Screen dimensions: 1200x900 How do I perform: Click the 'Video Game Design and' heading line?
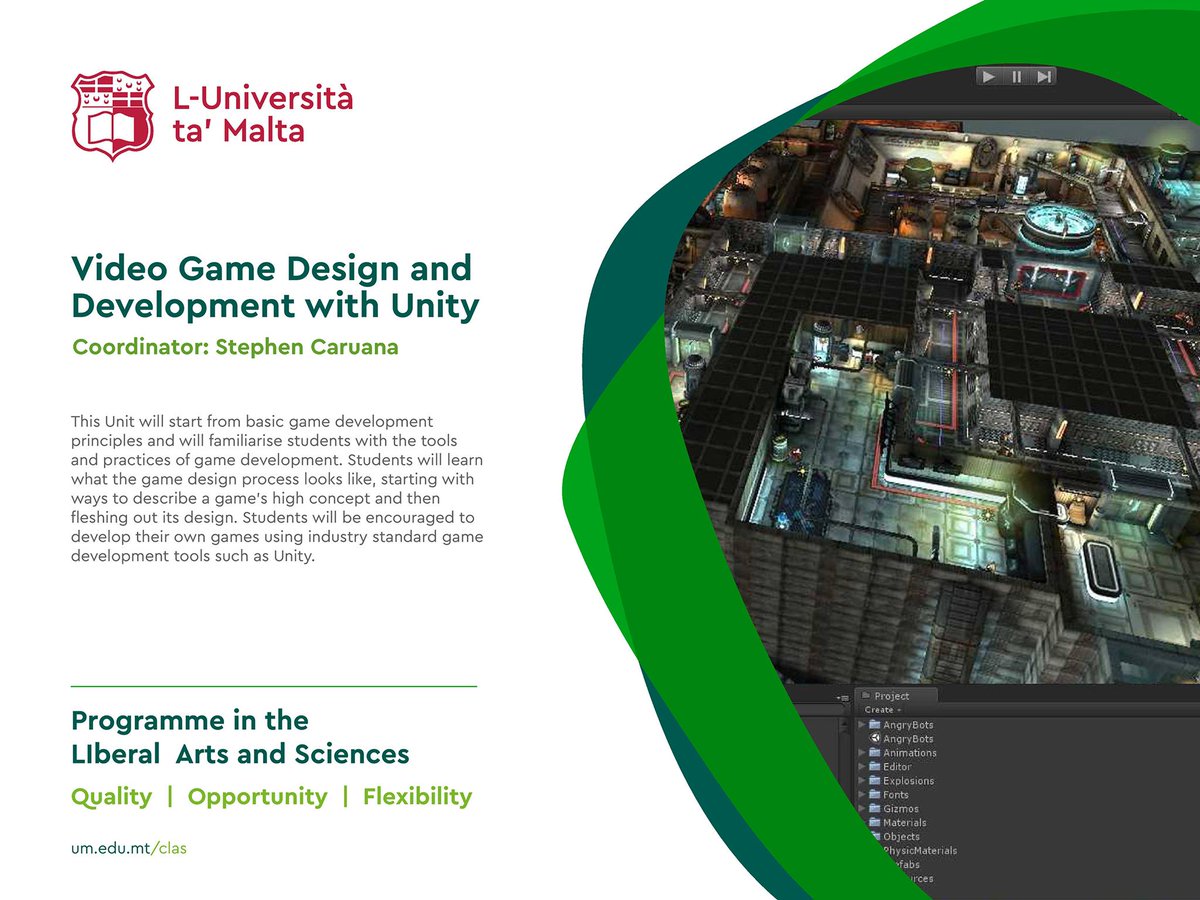point(271,269)
